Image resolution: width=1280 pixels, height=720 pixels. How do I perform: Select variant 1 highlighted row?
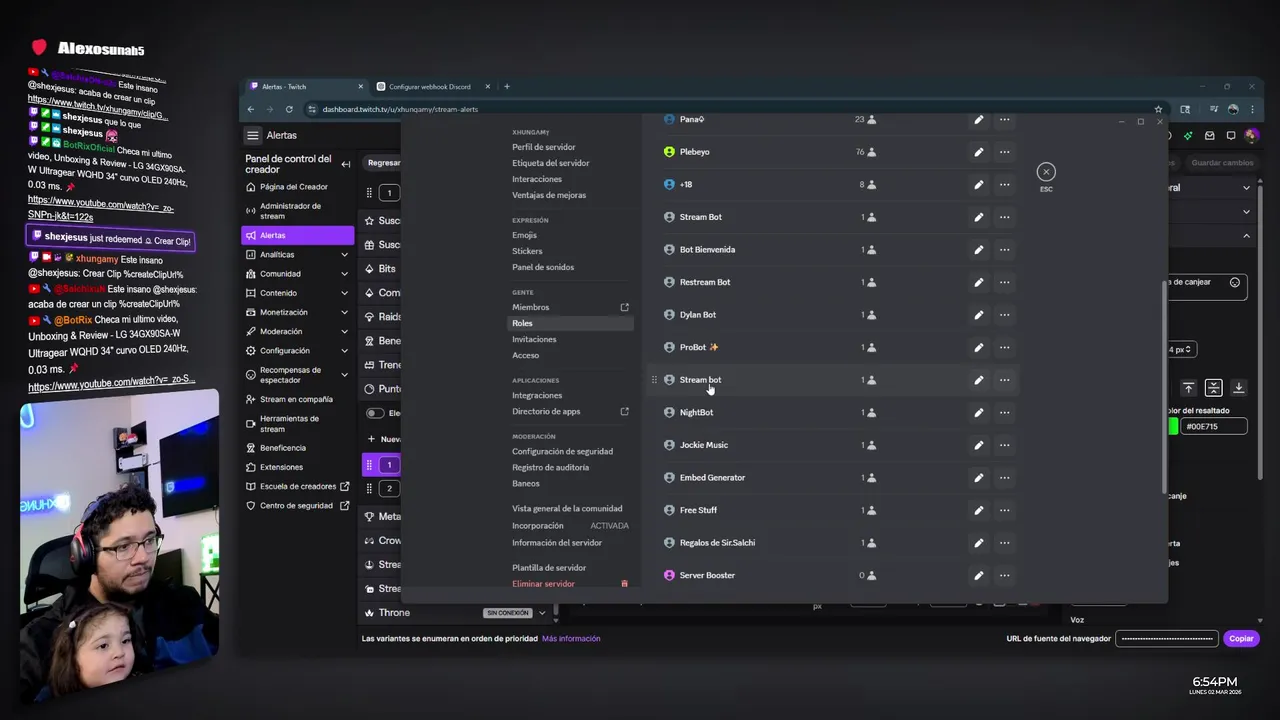[381, 464]
